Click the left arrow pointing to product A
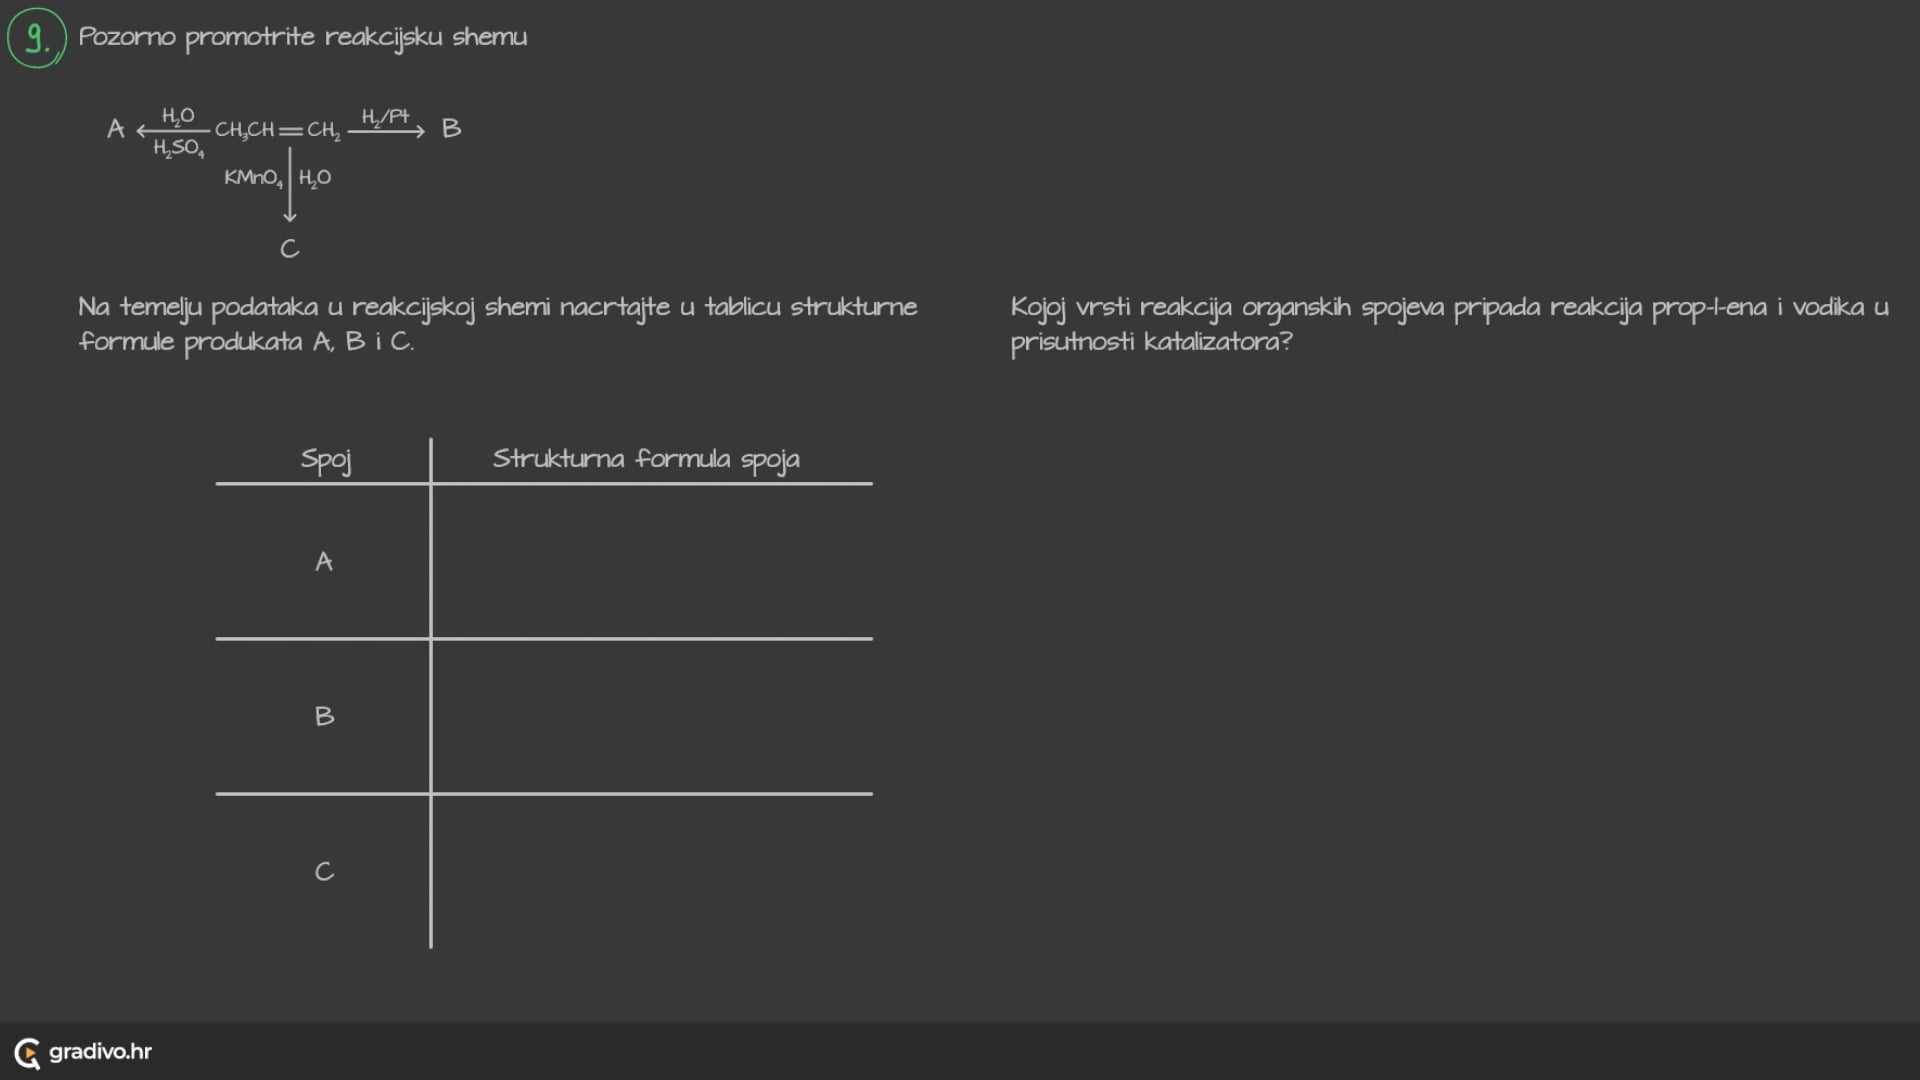The image size is (1920, 1080). coord(172,131)
